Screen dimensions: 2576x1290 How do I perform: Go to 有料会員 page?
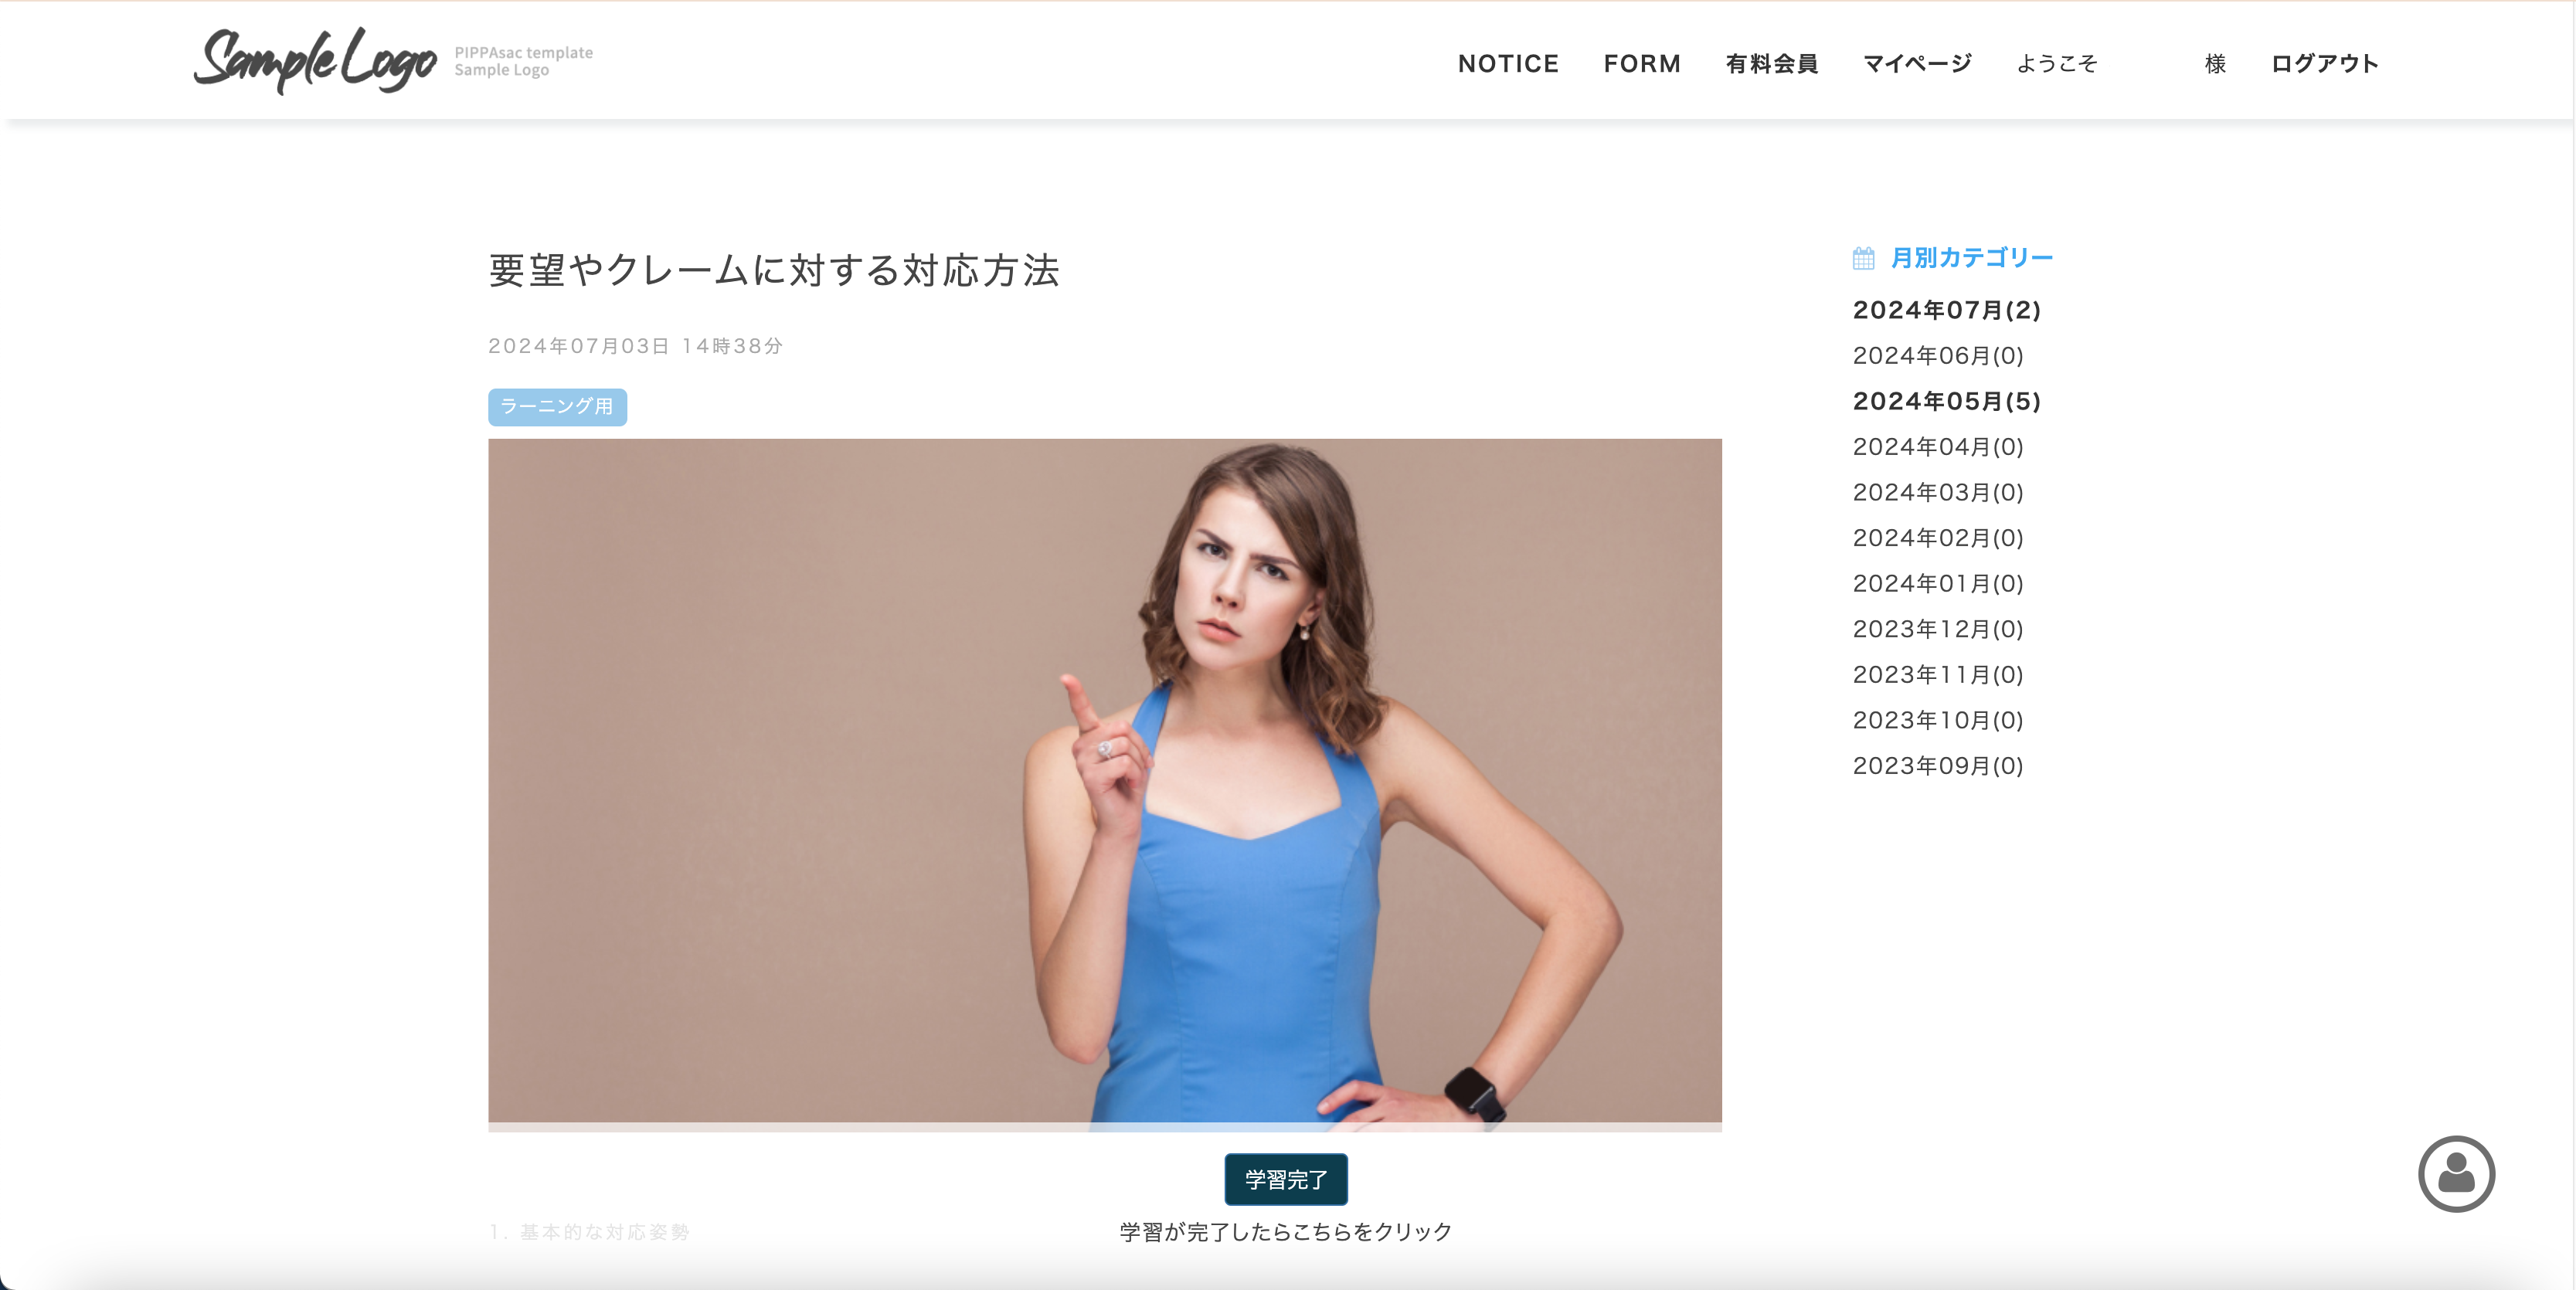(x=1772, y=63)
